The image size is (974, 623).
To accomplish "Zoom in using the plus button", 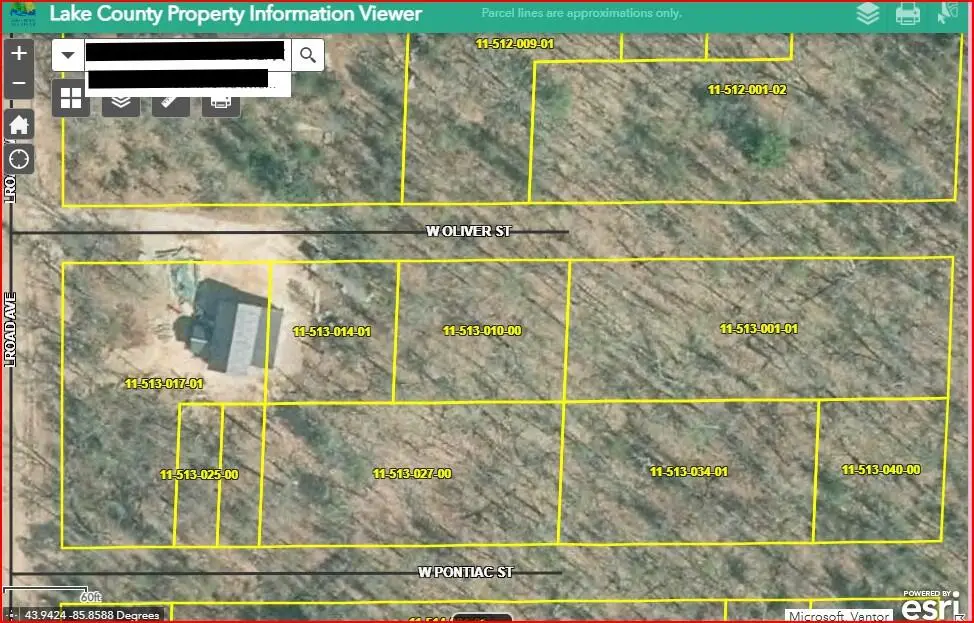I will point(18,53).
